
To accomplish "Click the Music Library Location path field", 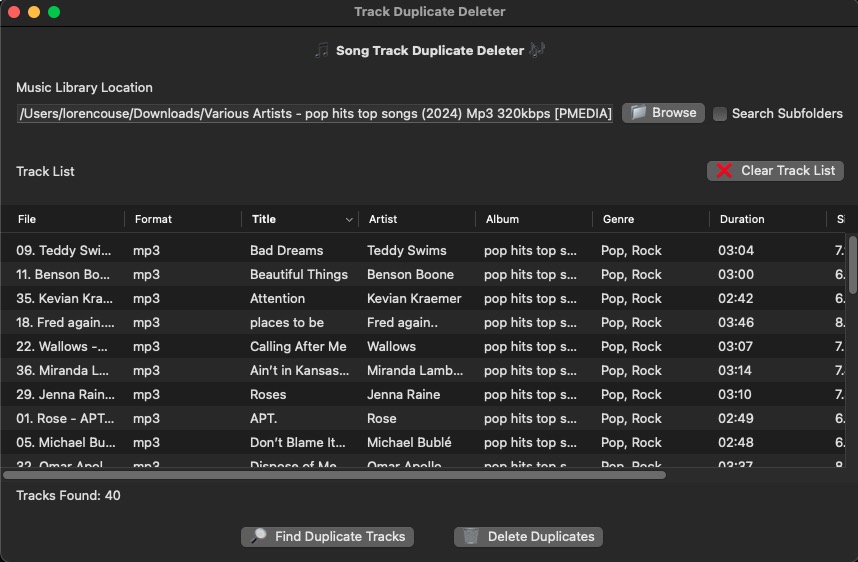I will (x=315, y=113).
